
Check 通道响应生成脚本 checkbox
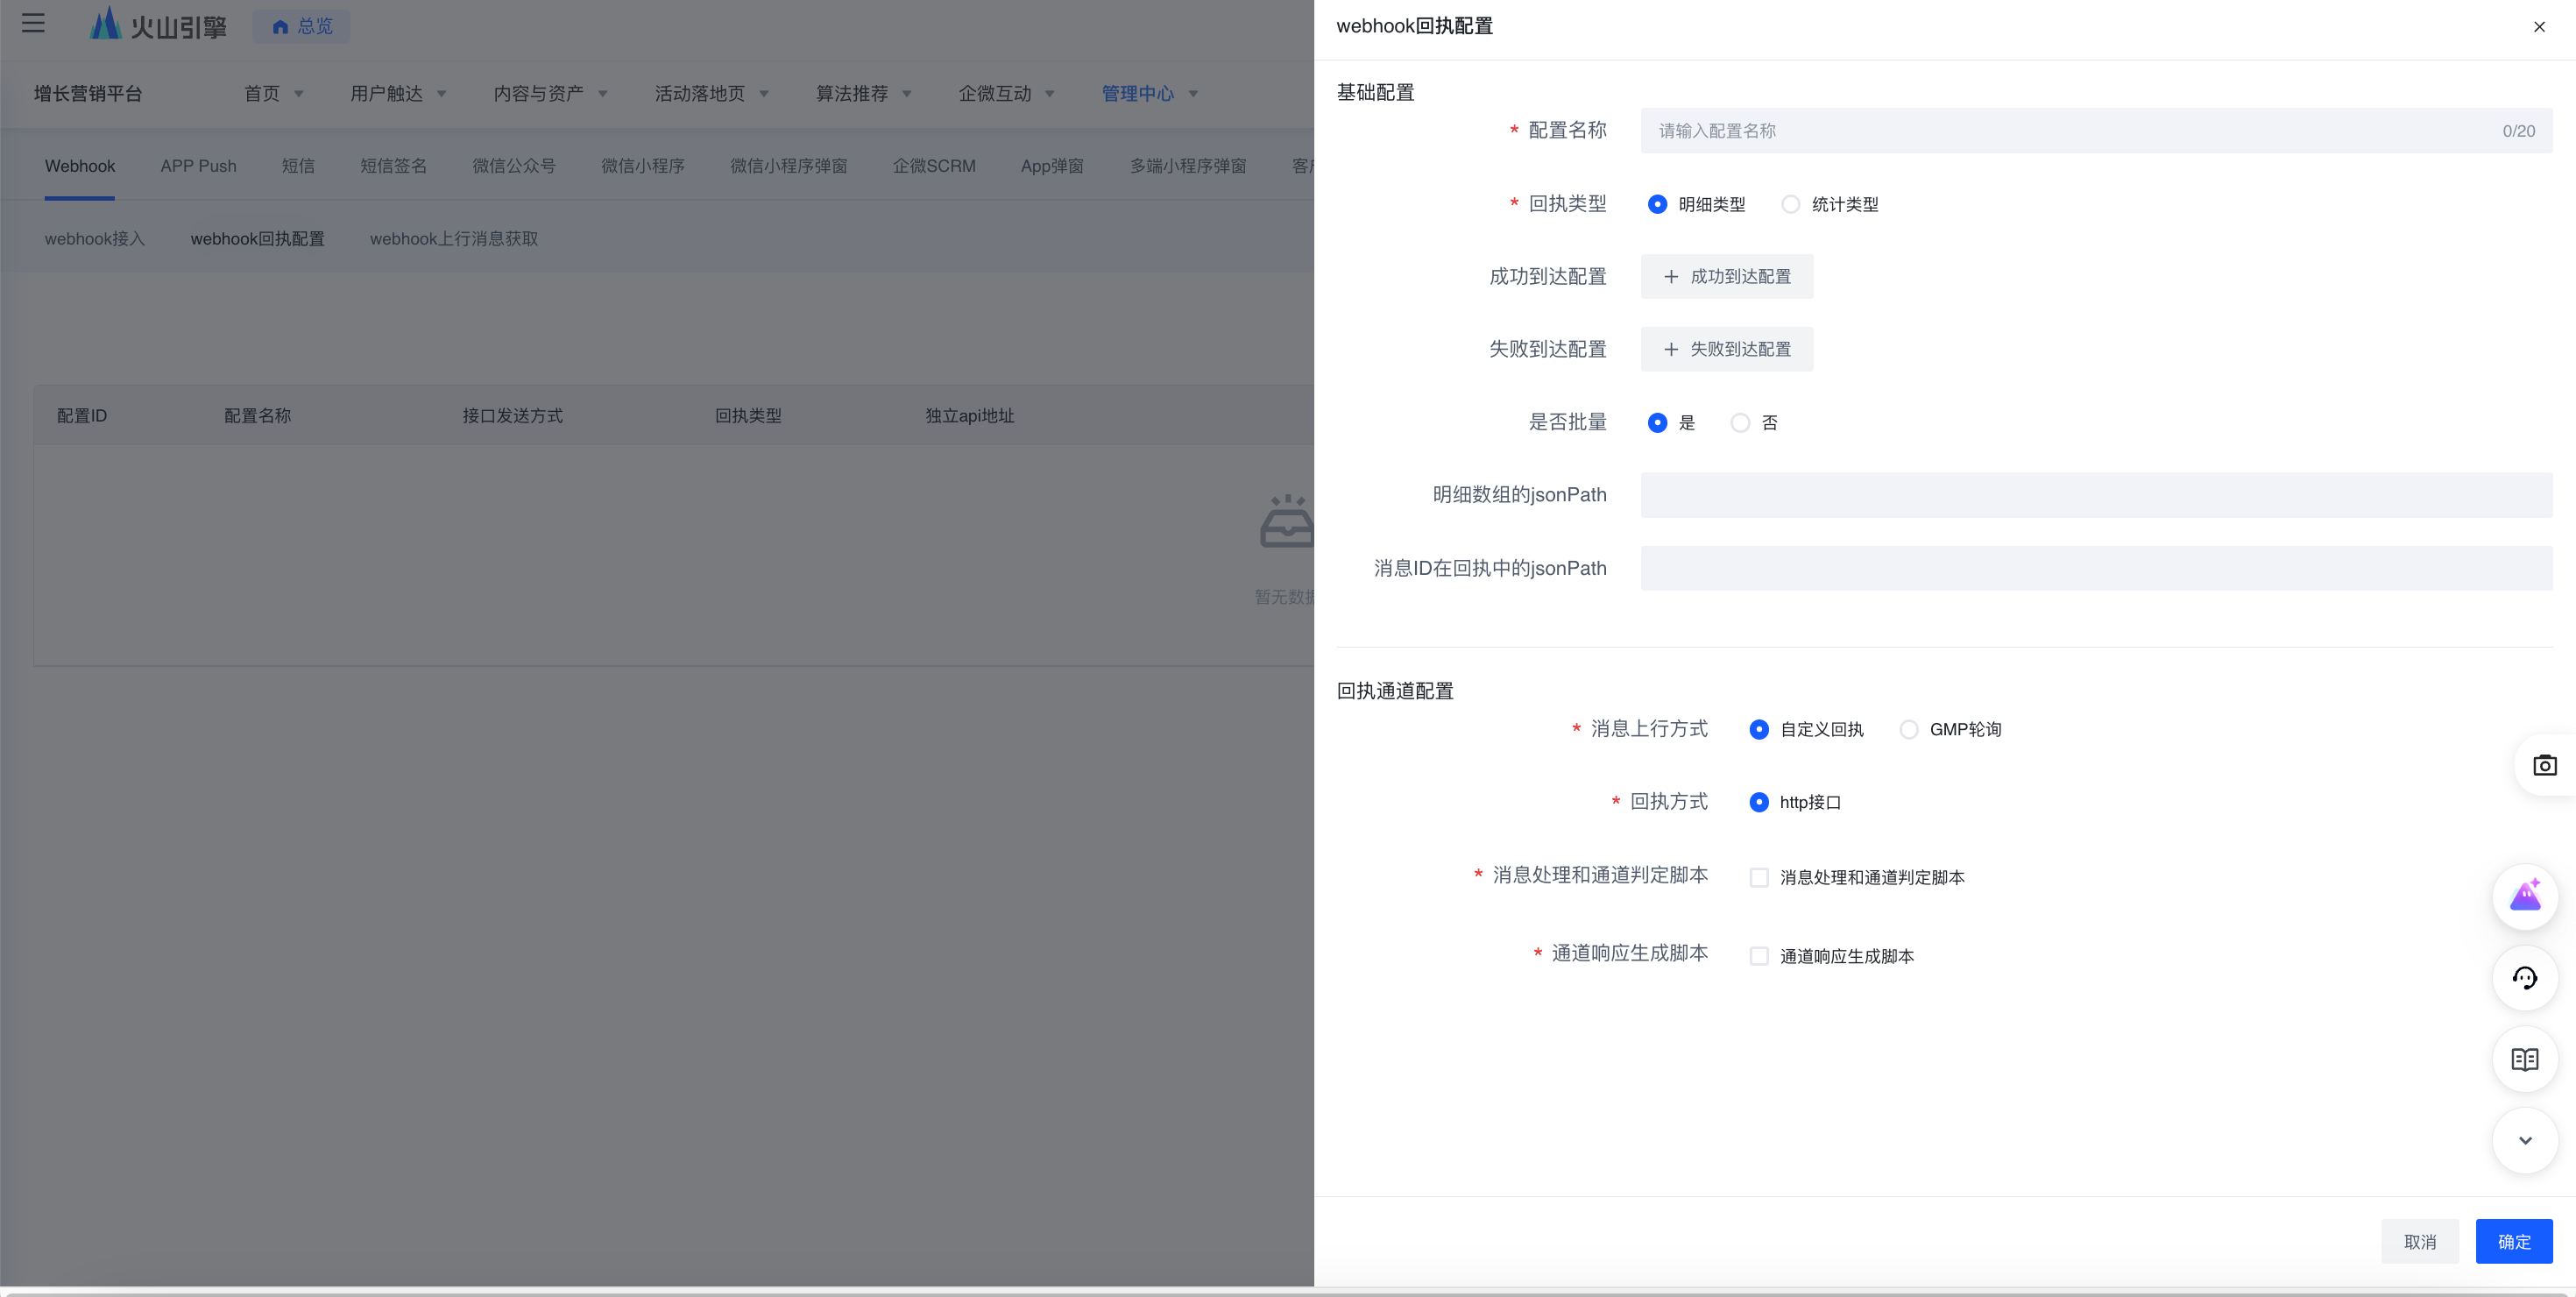tap(1759, 956)
